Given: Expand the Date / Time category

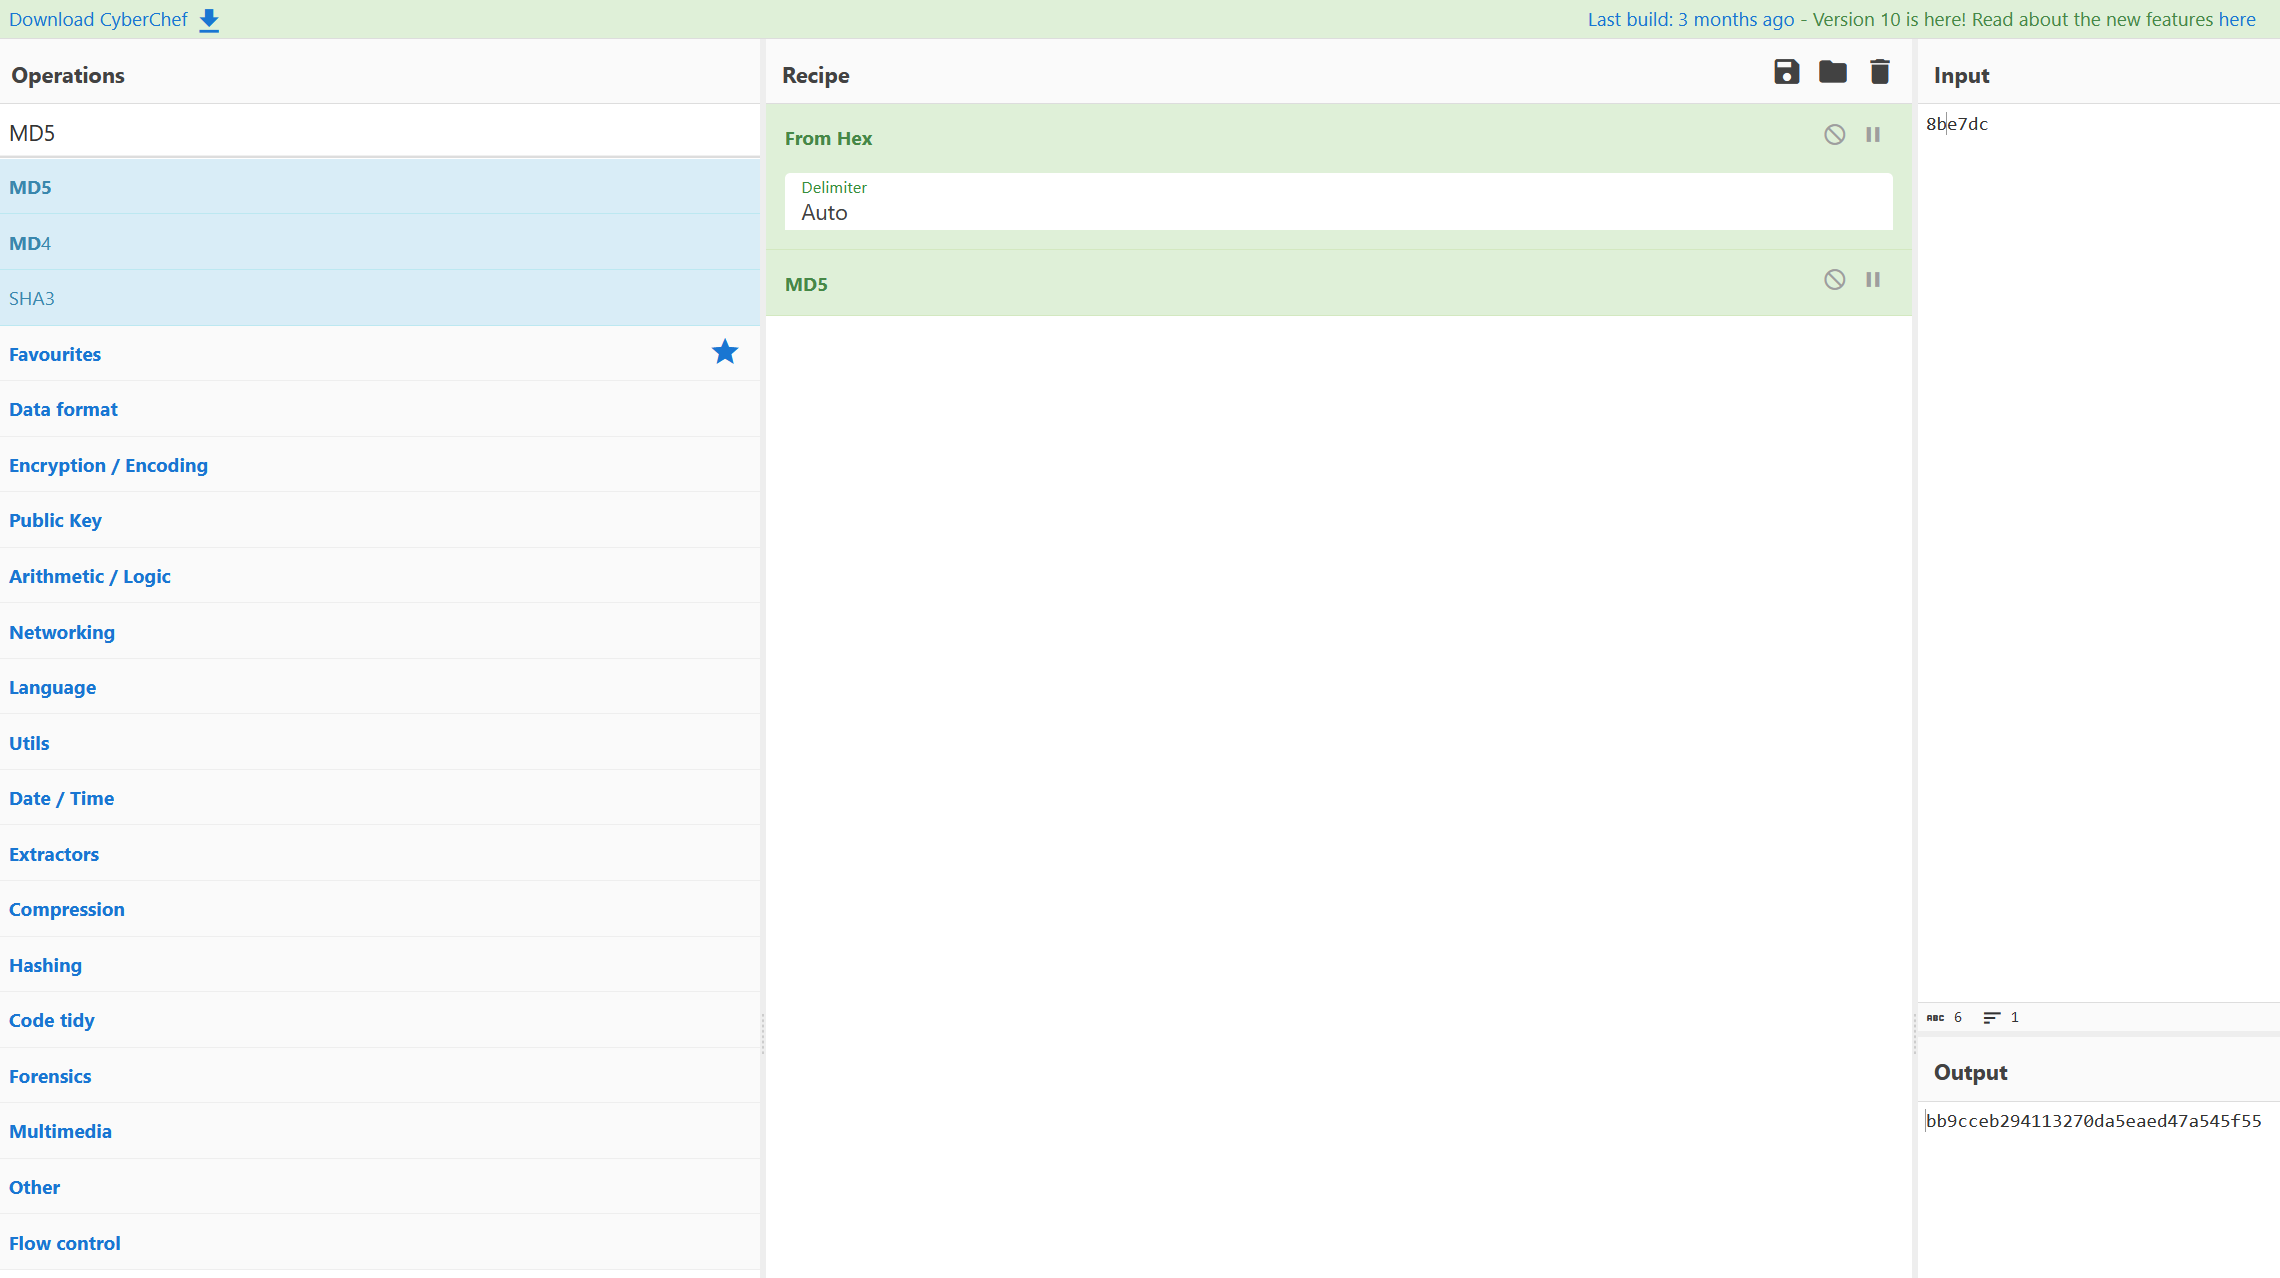Looking at the screenshot, I should [380, 798].
